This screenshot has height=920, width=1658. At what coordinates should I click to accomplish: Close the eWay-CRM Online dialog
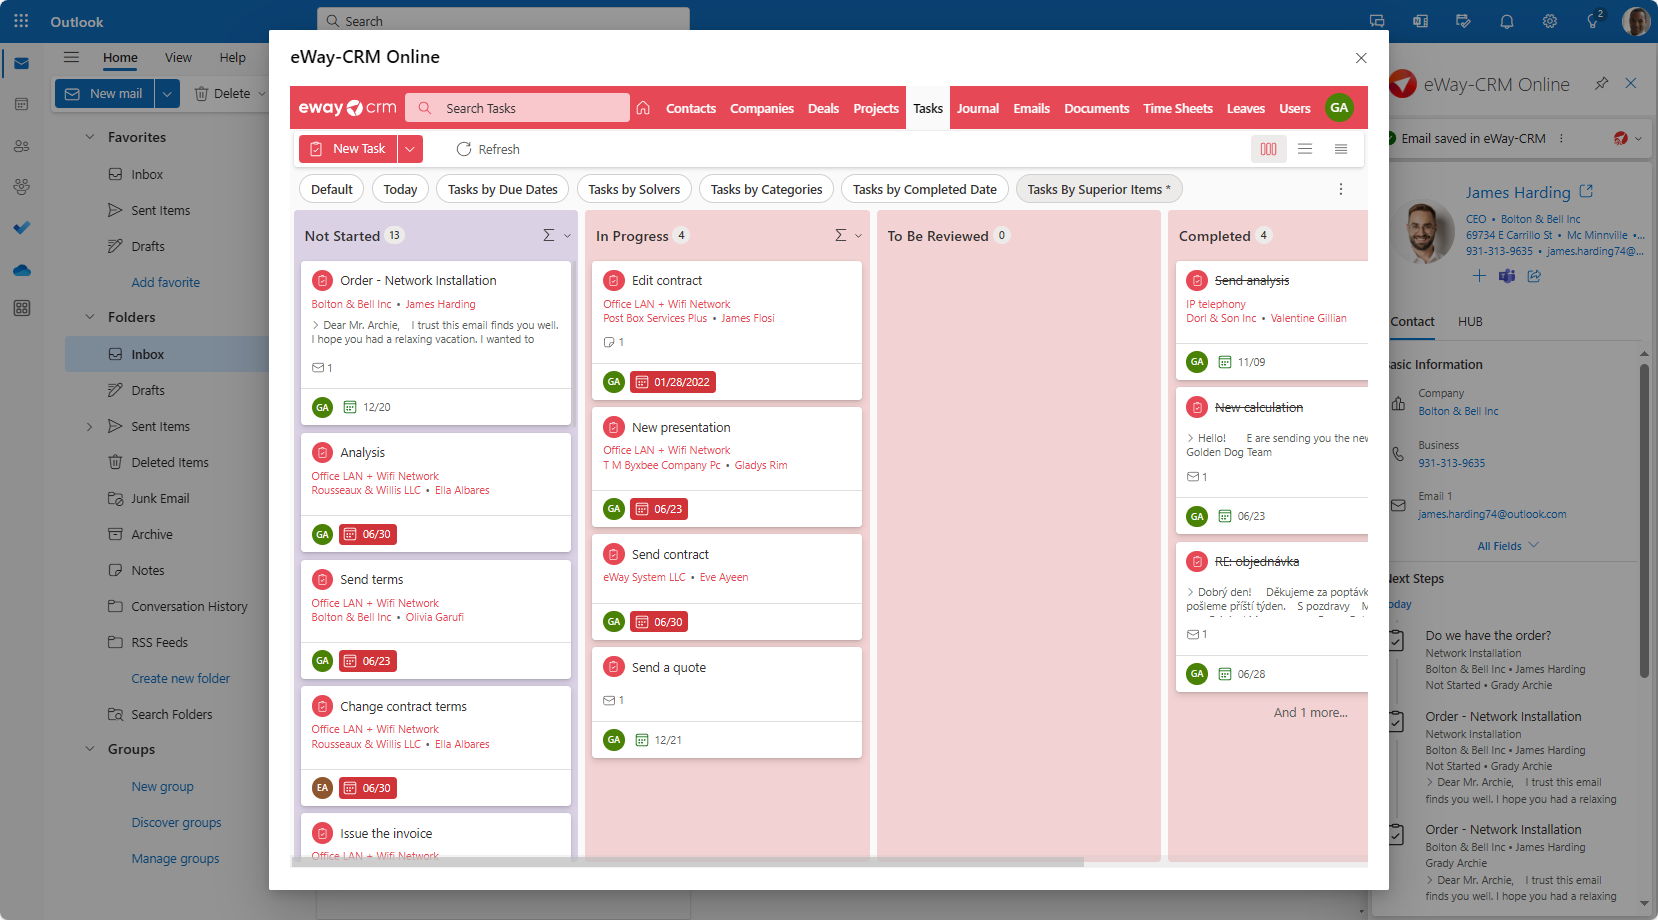pos(1361,58)
